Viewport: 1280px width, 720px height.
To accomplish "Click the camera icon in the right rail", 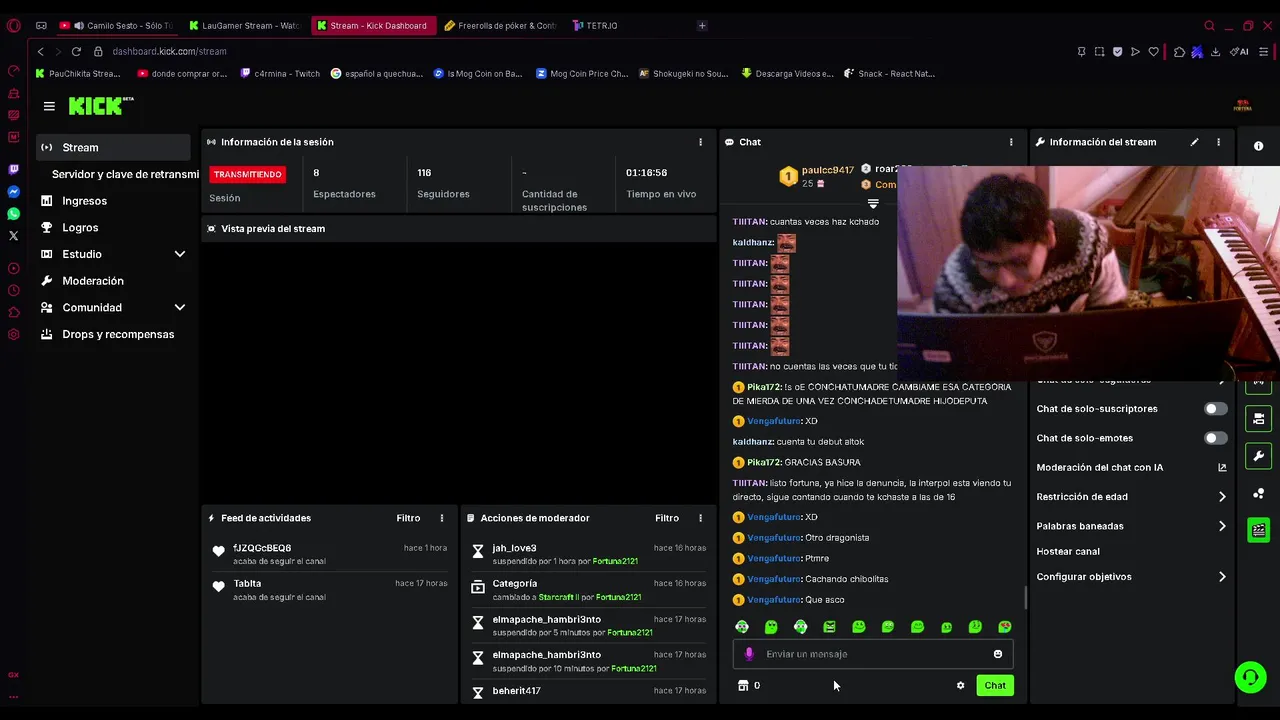I will pyautogui.click(x=1258, y=418).
